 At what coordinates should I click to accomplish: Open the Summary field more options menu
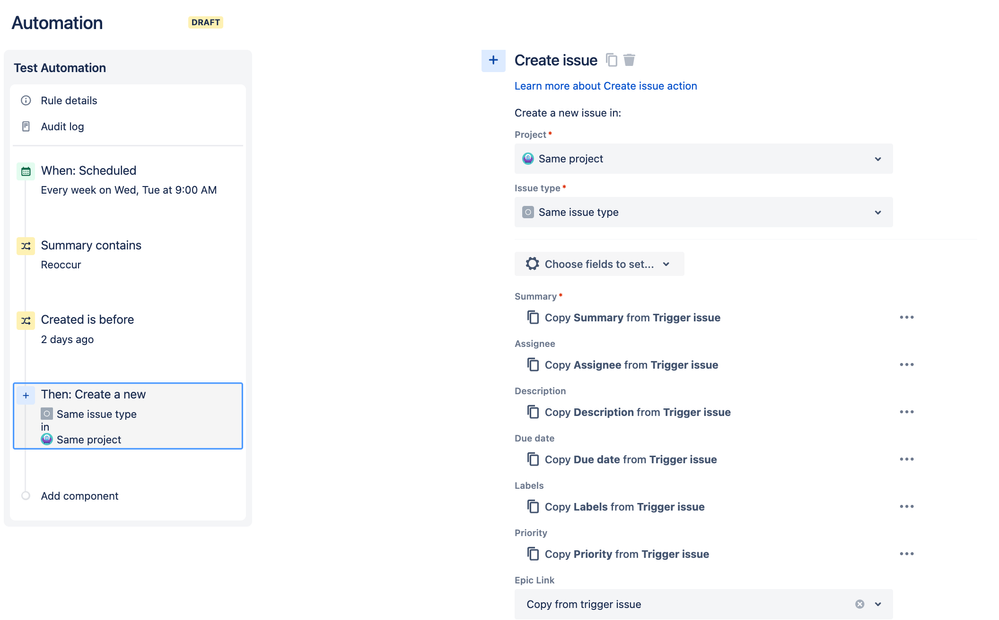point(907,317)
